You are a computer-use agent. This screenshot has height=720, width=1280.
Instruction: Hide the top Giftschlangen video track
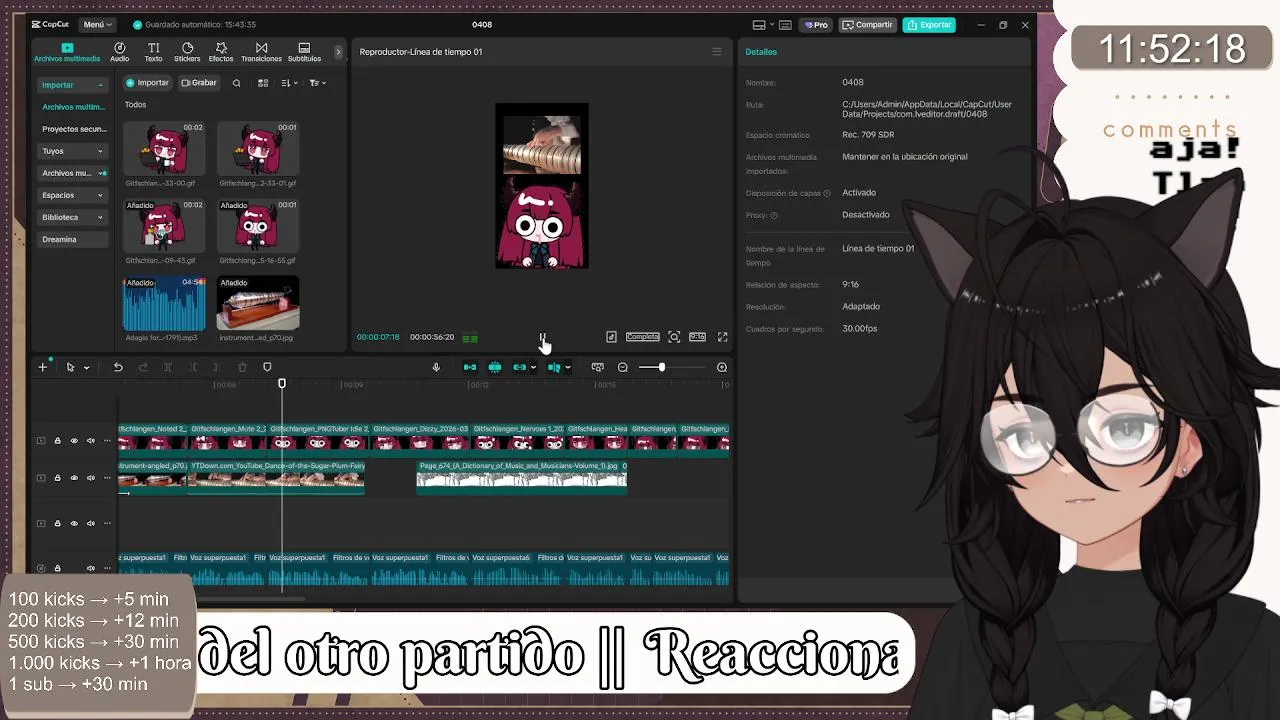click(x=74, y=441)
